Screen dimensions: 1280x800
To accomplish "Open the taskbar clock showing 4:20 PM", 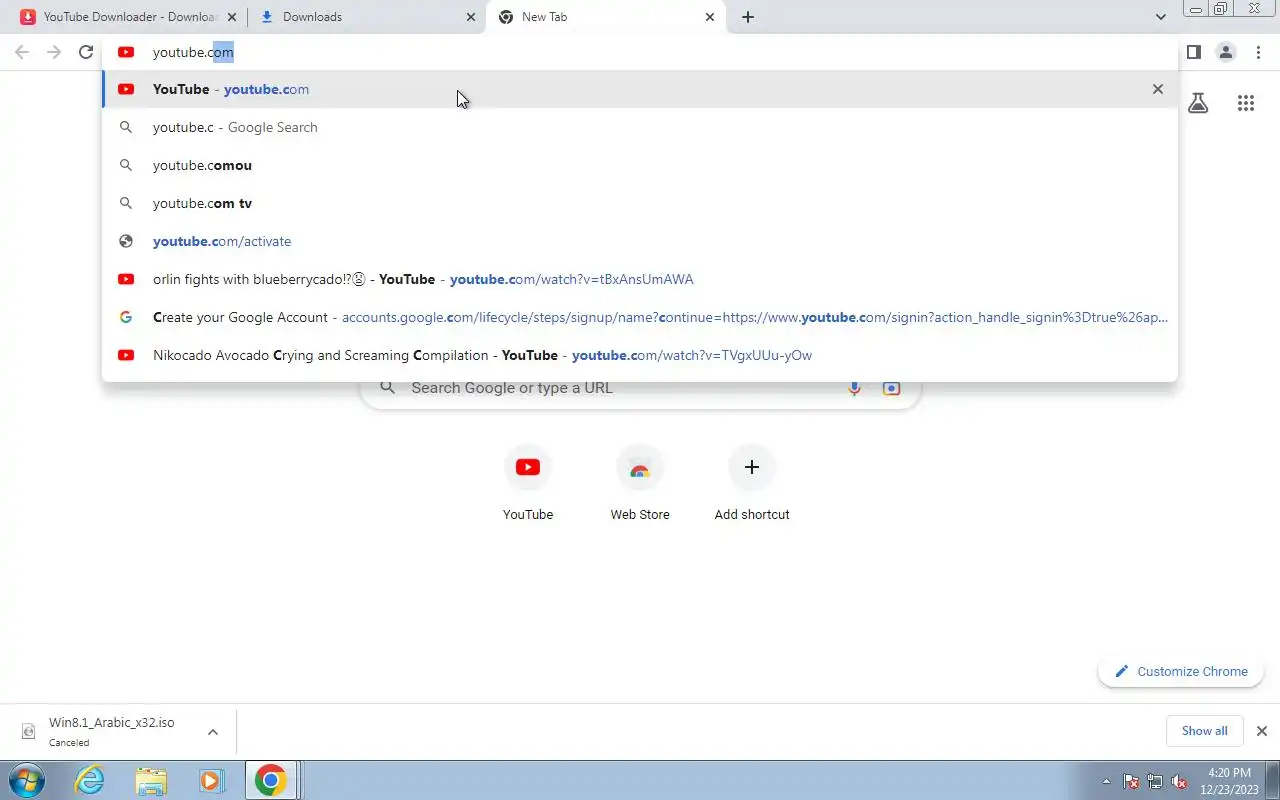I will click(x=1231, y=781).
